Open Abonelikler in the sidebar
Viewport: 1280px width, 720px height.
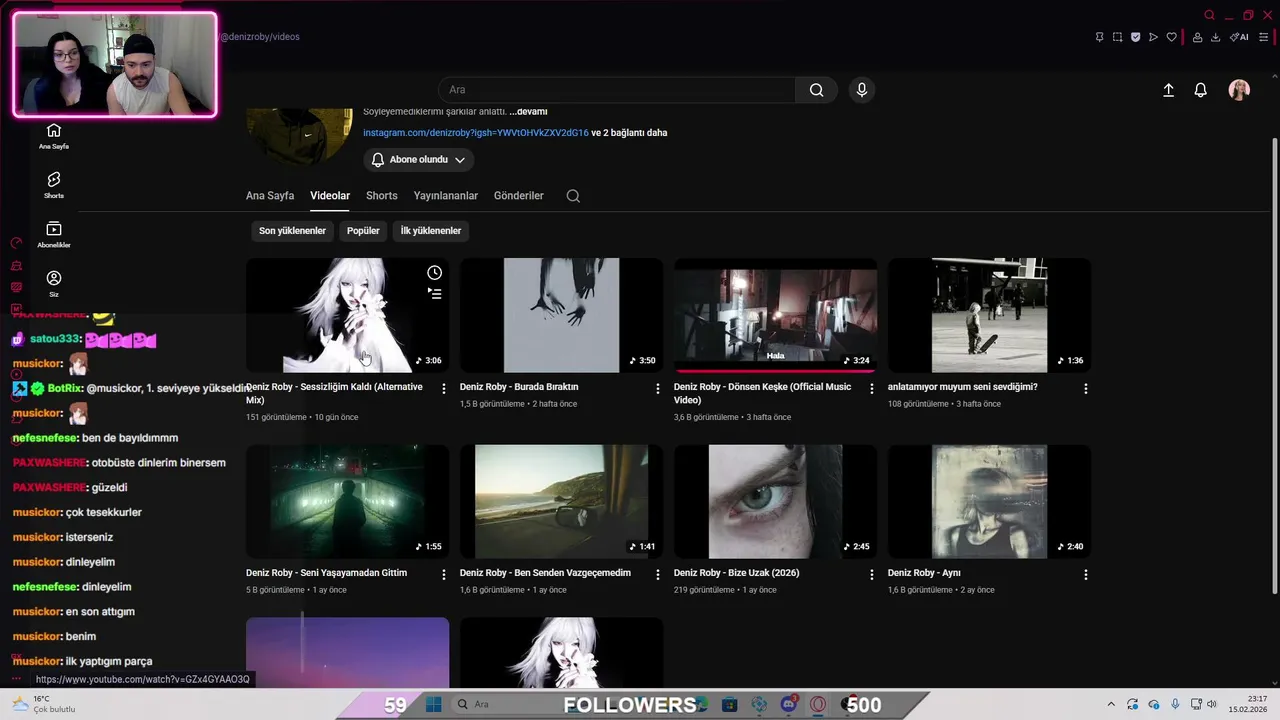(x=54, y=235)
